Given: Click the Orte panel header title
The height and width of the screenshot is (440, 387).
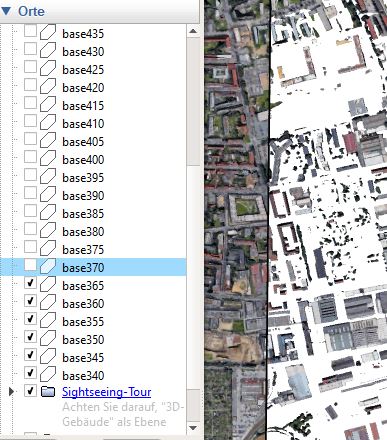Looking at the screenshot, I should (31, 11).
